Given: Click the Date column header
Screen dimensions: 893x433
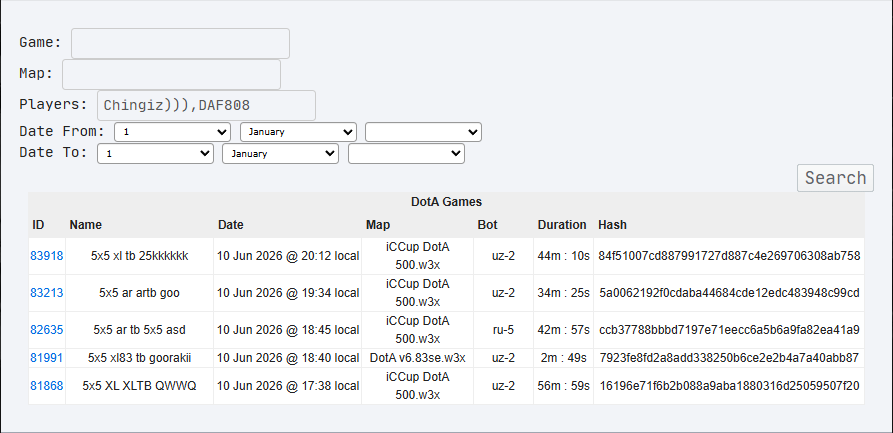Looking at the screenshot, I should point(231,225).
